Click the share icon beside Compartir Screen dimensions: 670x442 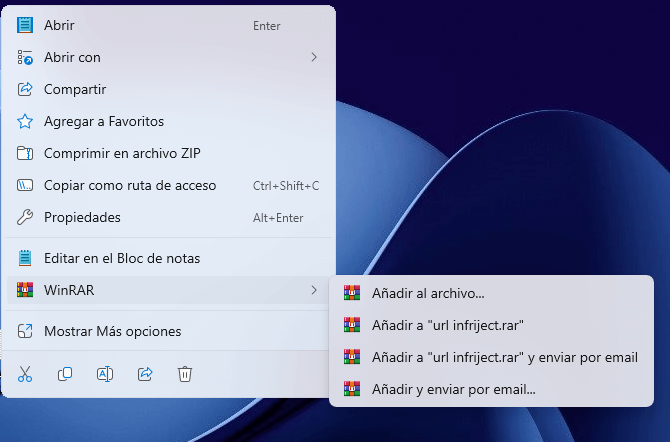[25, 89]
